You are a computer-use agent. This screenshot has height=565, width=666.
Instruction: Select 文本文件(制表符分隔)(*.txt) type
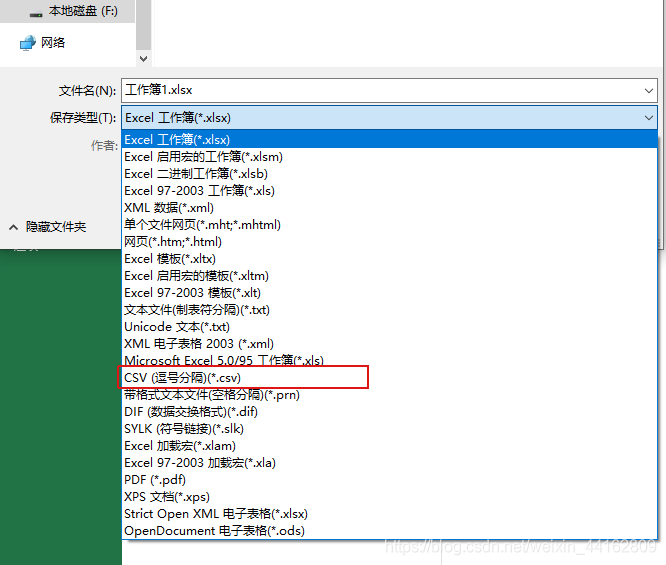click(x=389, y=310)
